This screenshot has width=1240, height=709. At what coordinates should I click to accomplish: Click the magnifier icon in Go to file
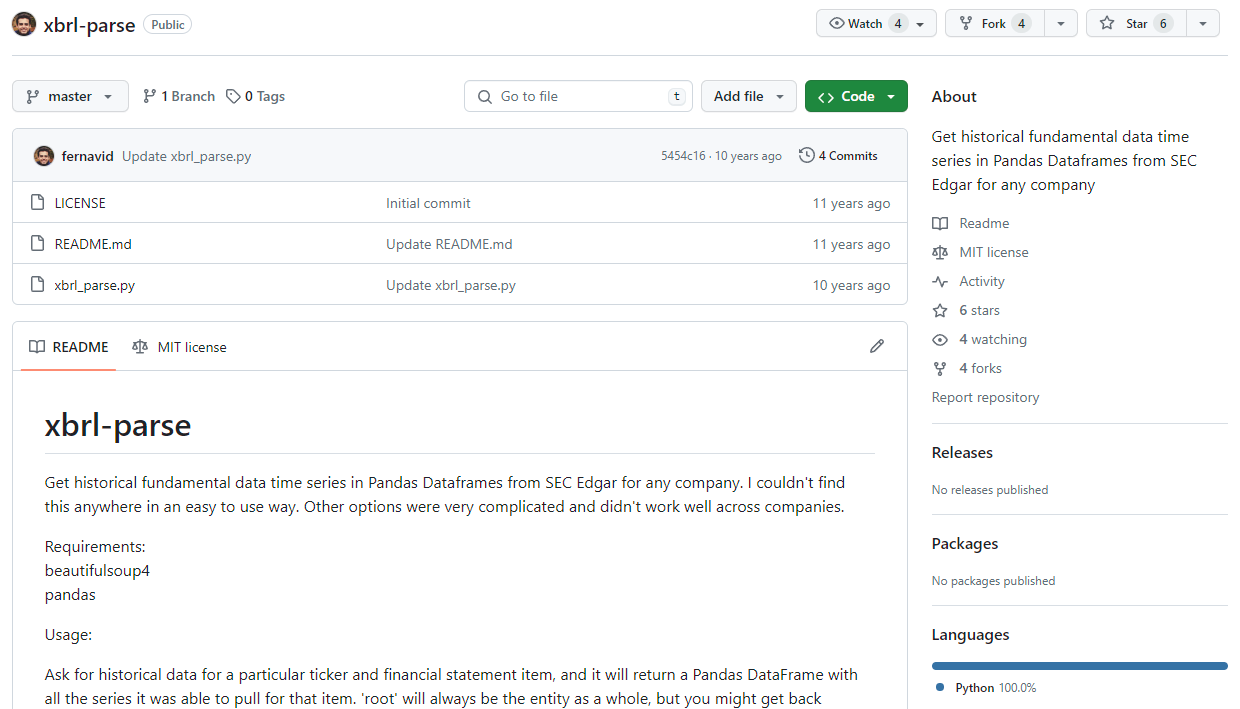pos(485,96)
